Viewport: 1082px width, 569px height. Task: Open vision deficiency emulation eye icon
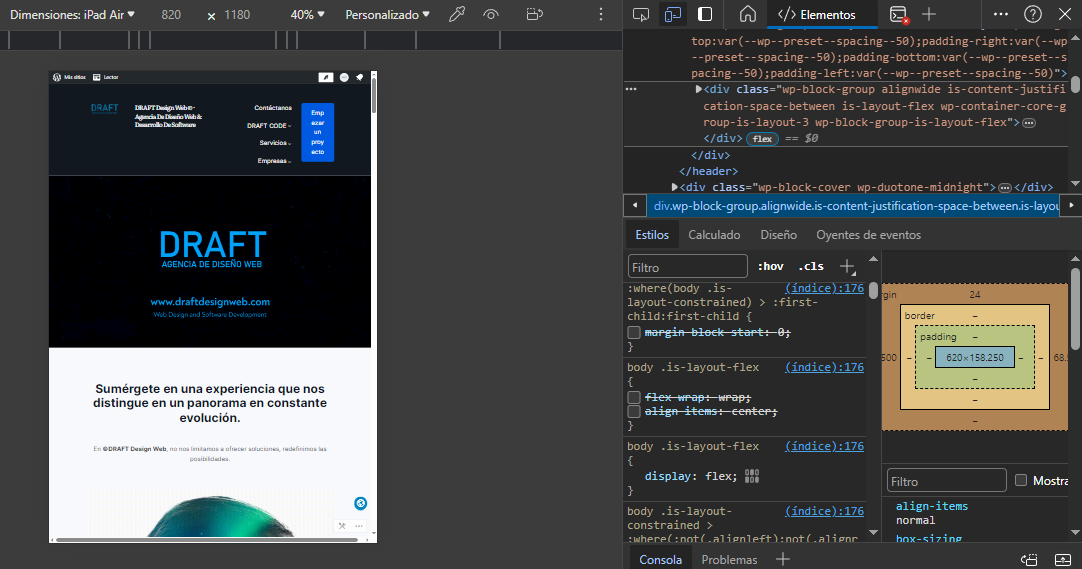[491, 15]
